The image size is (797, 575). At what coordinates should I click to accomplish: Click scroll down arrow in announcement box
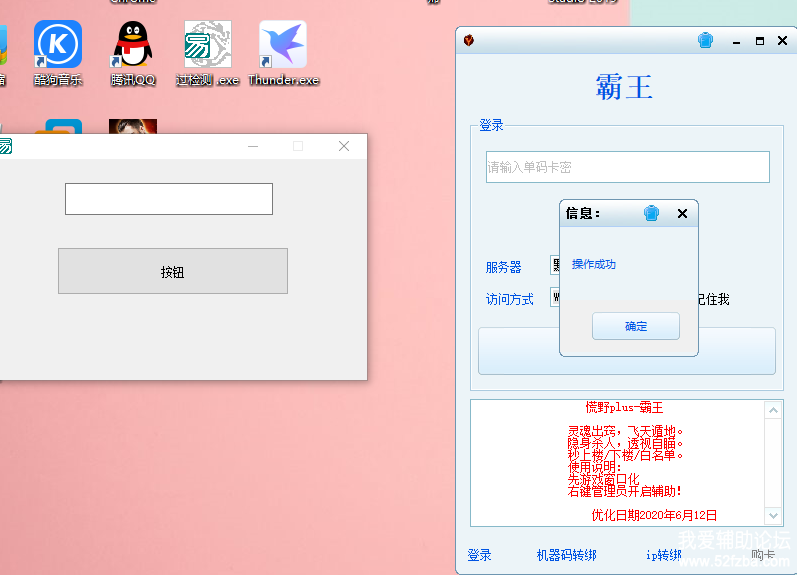(x=773, y=516)
